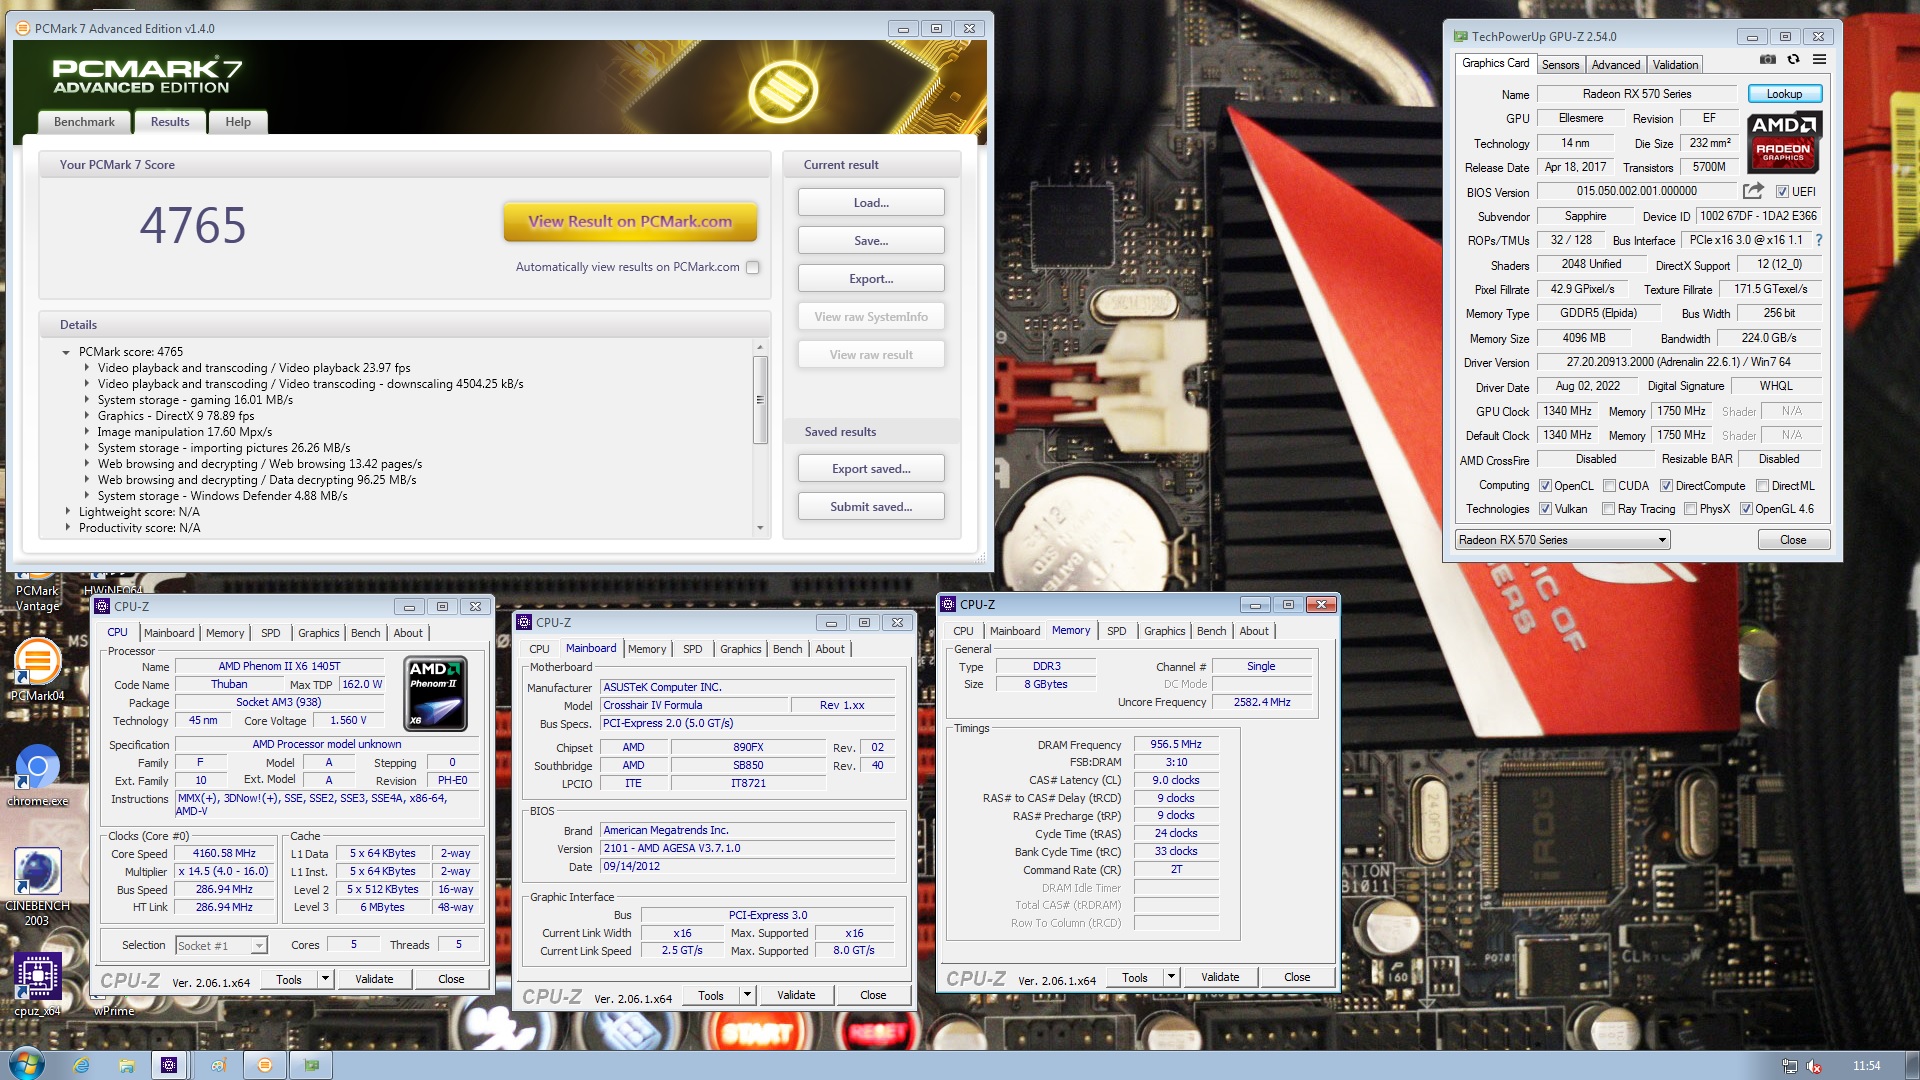Toggle the DirectCompute checkbox

pyautogui.click(x=1666, y=486)
